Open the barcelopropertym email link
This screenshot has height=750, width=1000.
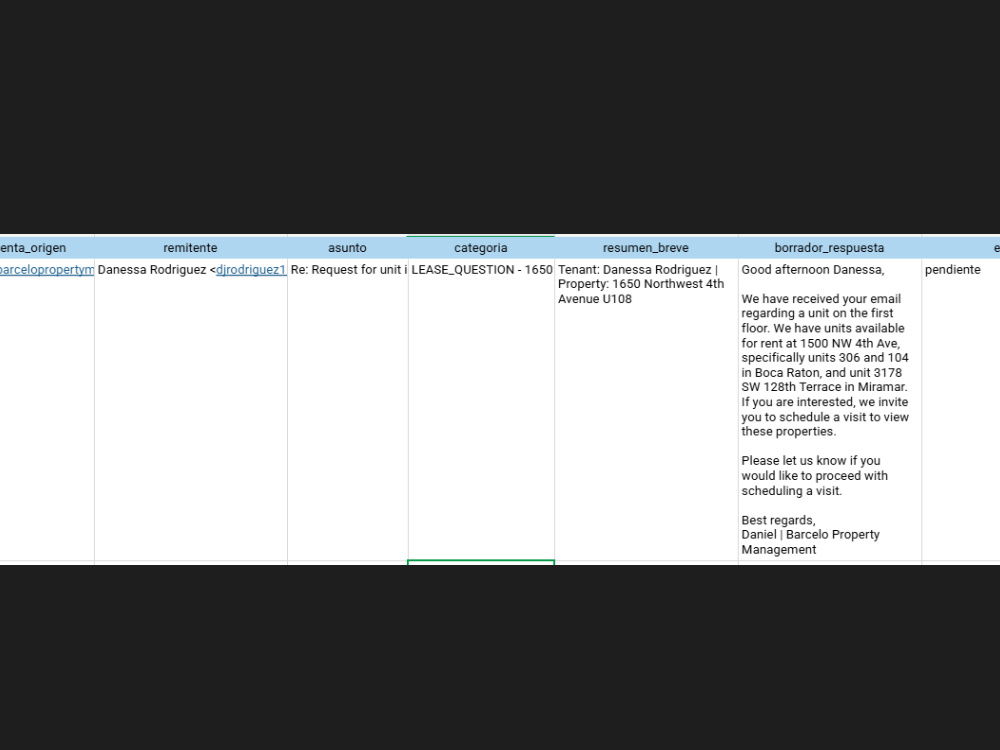pos(47,270)
